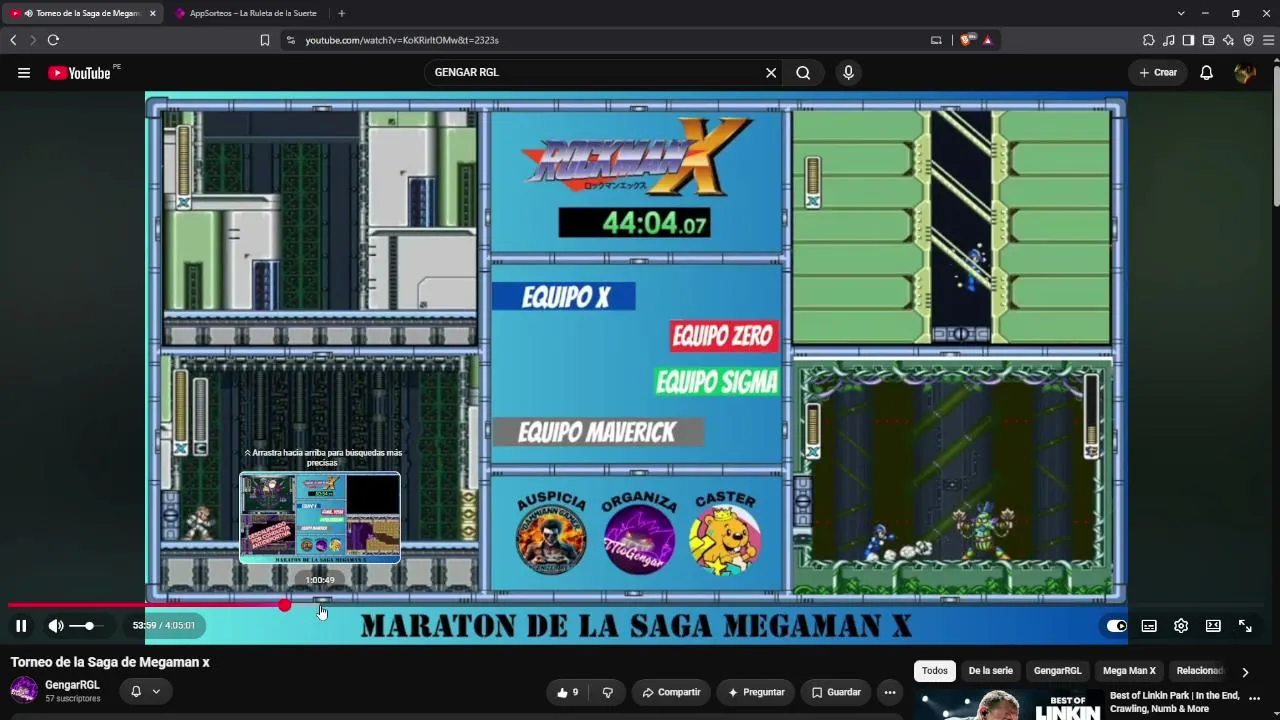Open Brave VPN shield icon
The width and height of the screenshot is (1280, 720).
pyautogui.click(x=1248, y=40)
